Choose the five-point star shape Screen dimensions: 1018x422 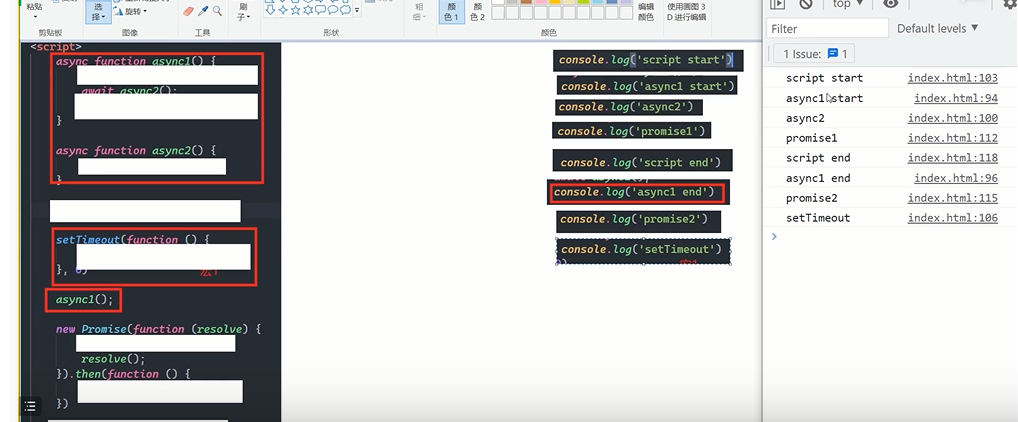(x=295, y=10)
